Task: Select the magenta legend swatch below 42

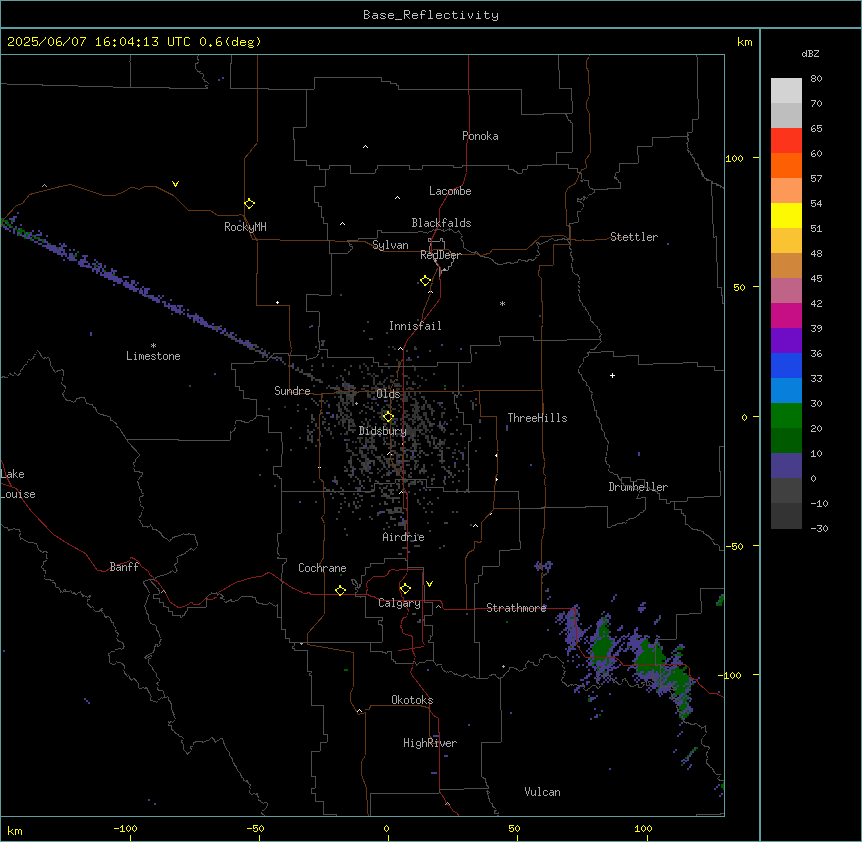Action: click(x=786, y=315)
